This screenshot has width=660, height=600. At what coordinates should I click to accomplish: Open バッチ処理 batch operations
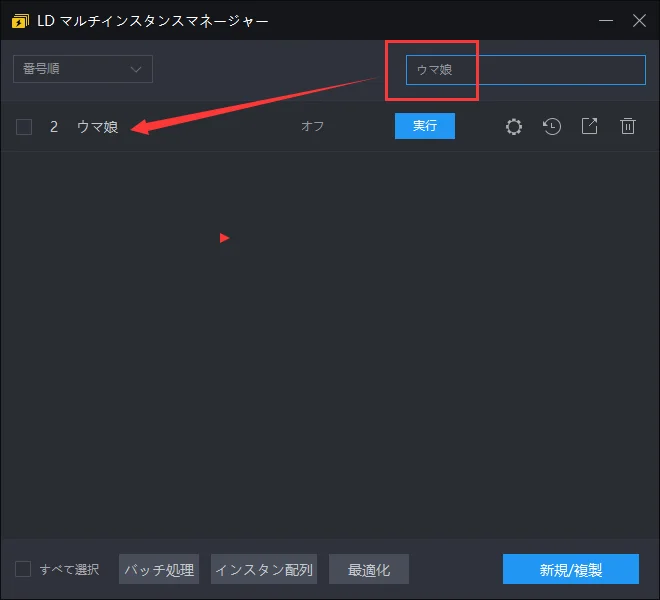click(159, 569)
